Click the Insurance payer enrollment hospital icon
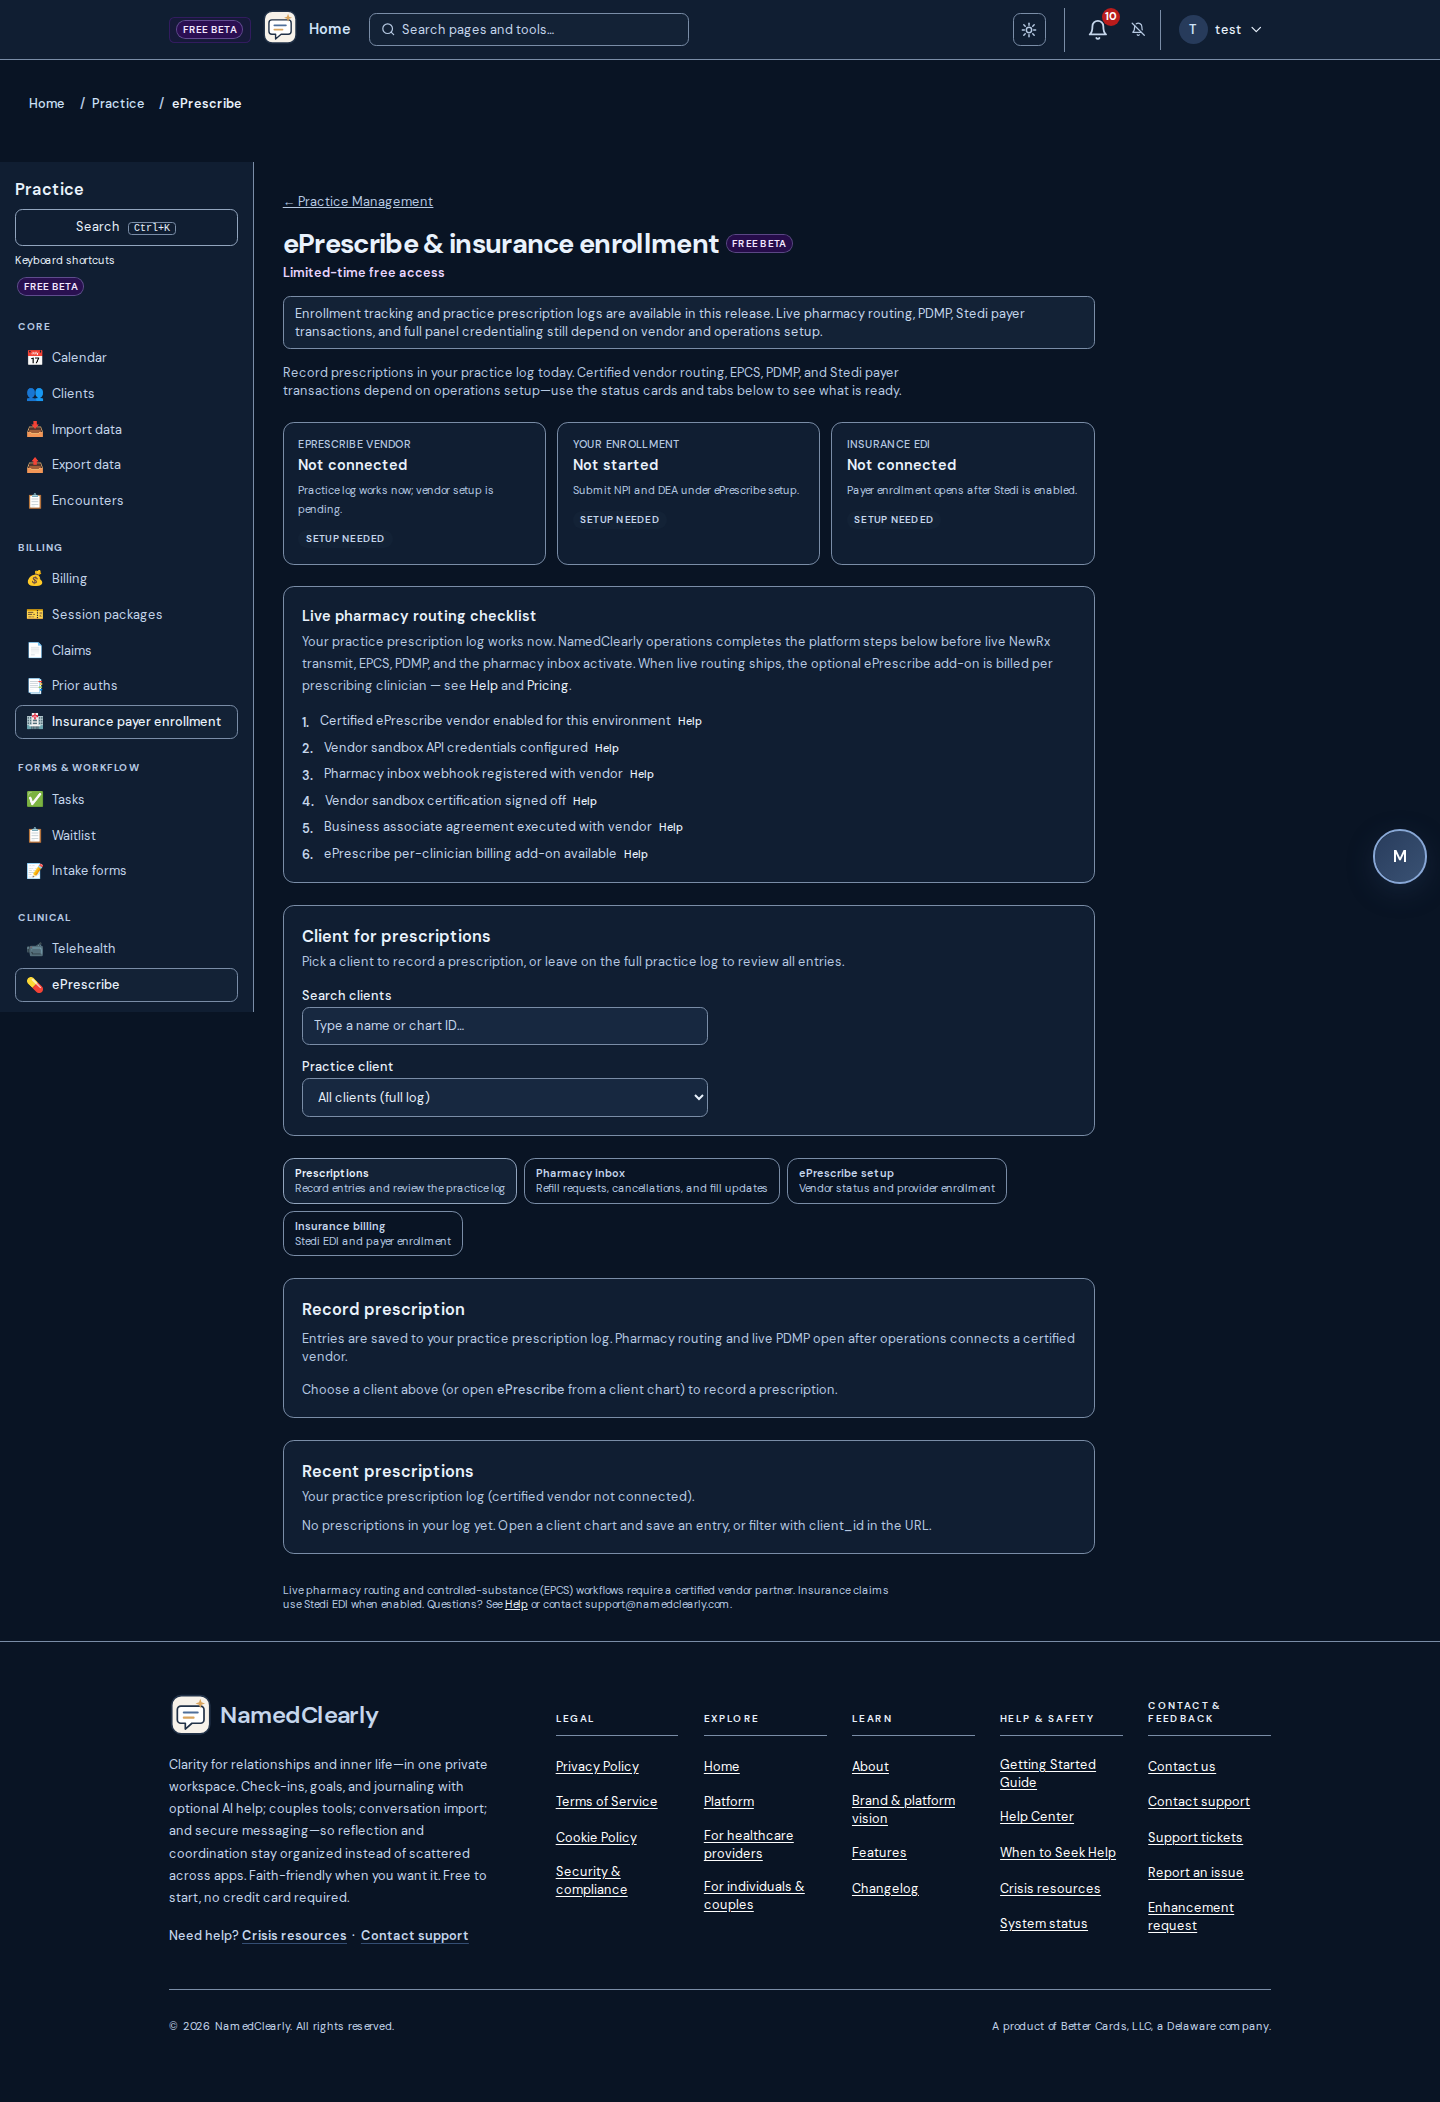1440x2102 pixels. (x=35, y=722)
